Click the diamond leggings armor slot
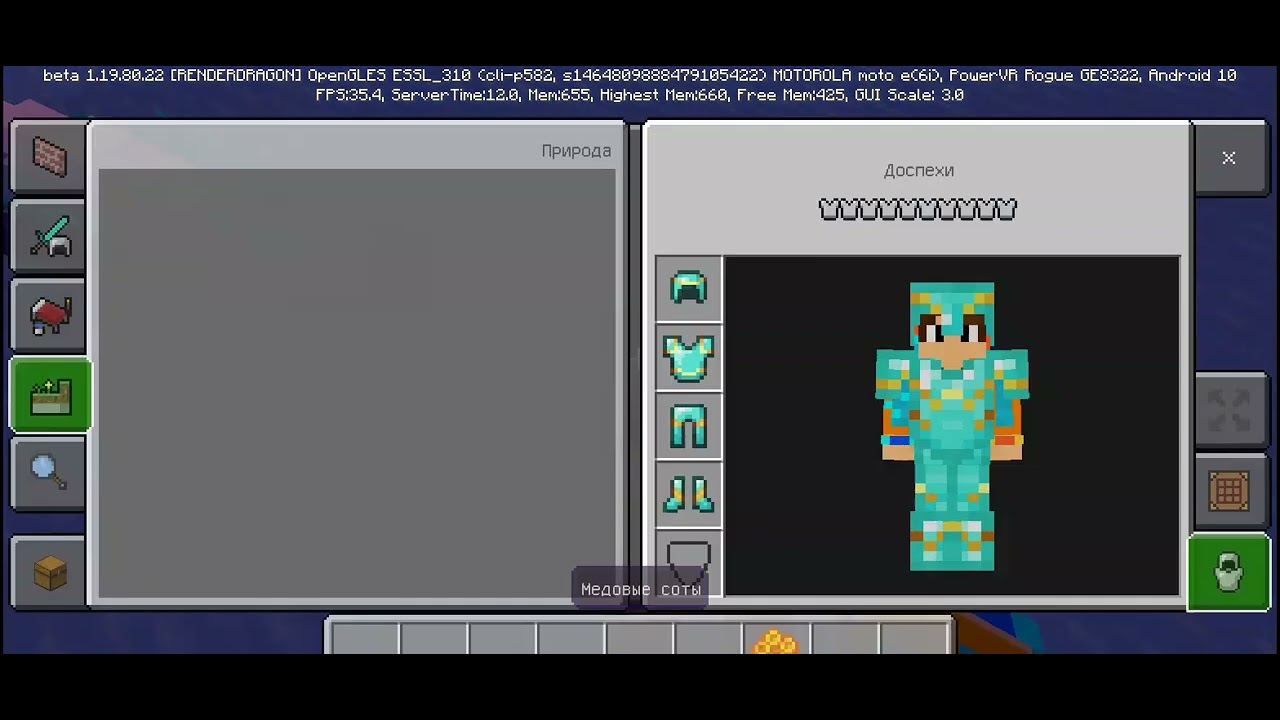The height and width of the screenshot is (720, 1280). 688,426
